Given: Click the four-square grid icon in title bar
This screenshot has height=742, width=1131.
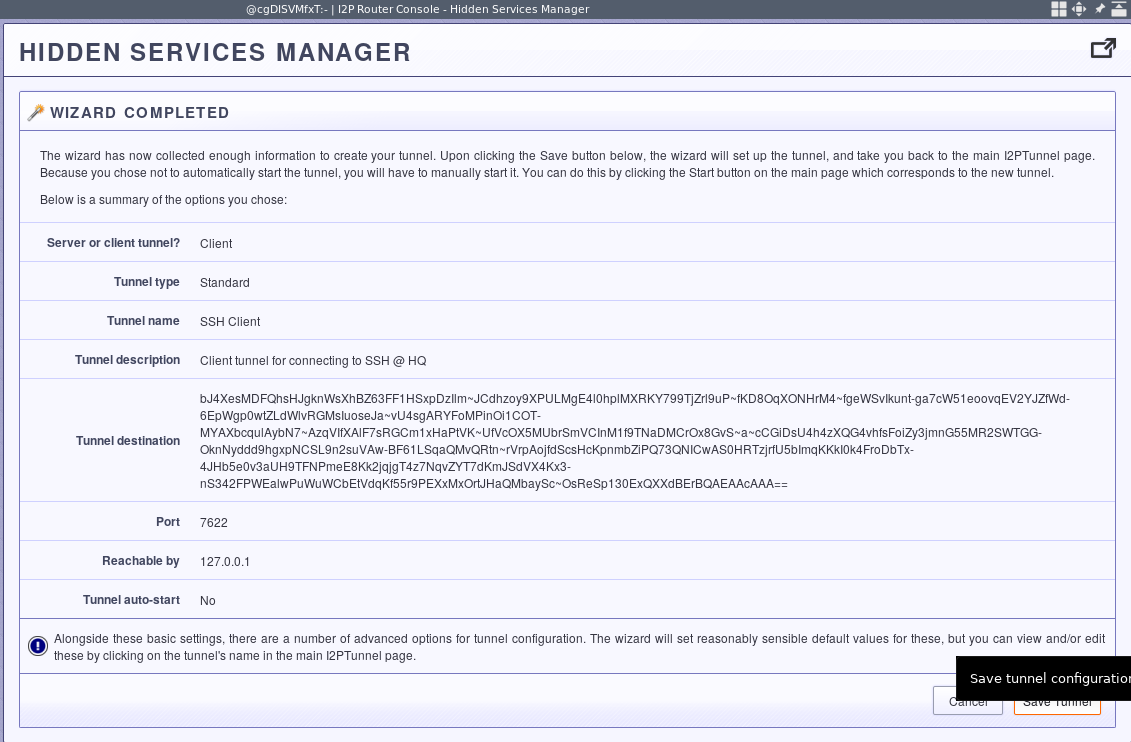Looking at the screenshot, I should click(1058, 9).
